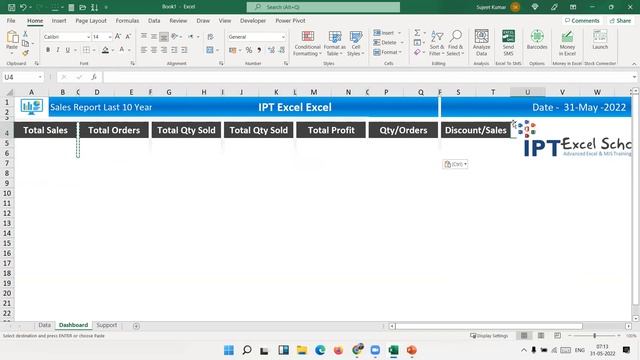The image size is (640, 360).
Task: Open the Paste Options (Ctrl) dropdown
Action: (x=455, y=164)
